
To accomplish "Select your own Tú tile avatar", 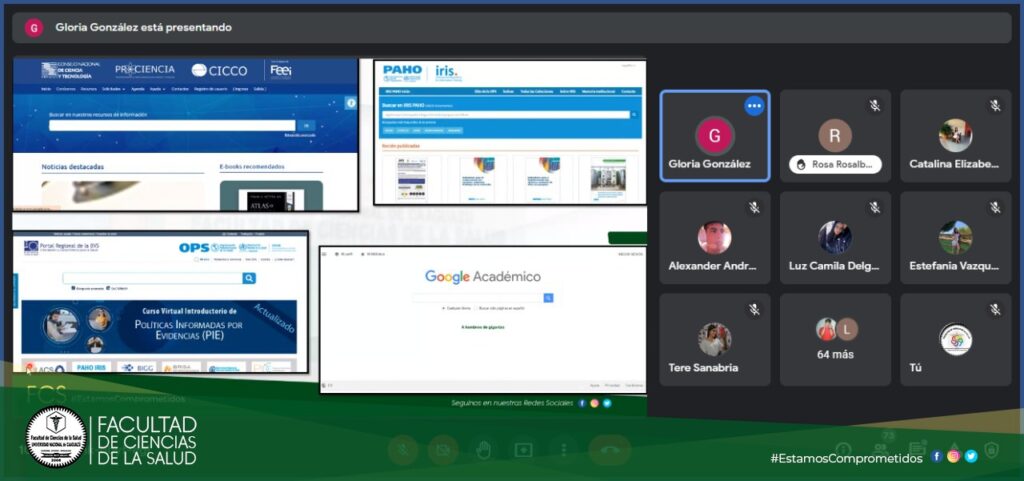I will click(955, 339).
